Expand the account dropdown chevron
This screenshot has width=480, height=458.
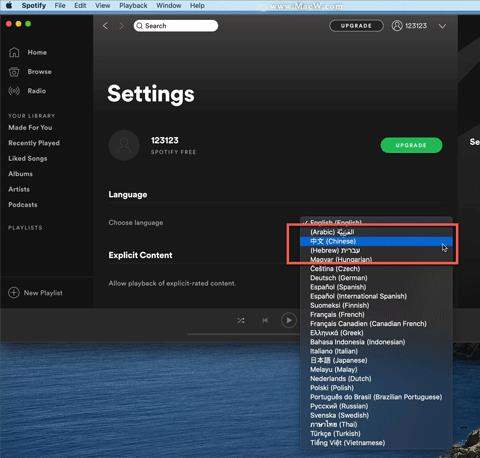point(442,26)
